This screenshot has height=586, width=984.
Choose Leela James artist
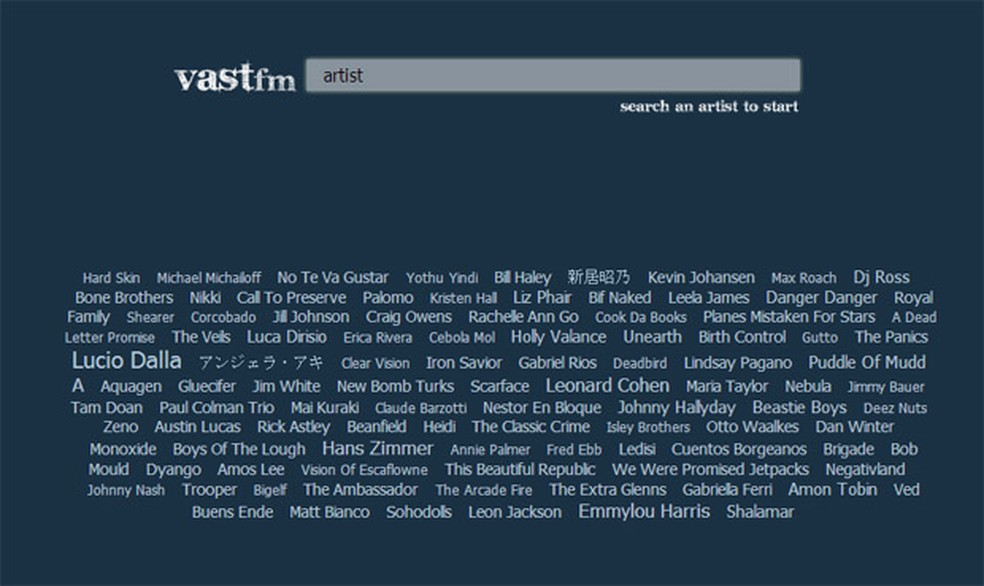(709, 297)
